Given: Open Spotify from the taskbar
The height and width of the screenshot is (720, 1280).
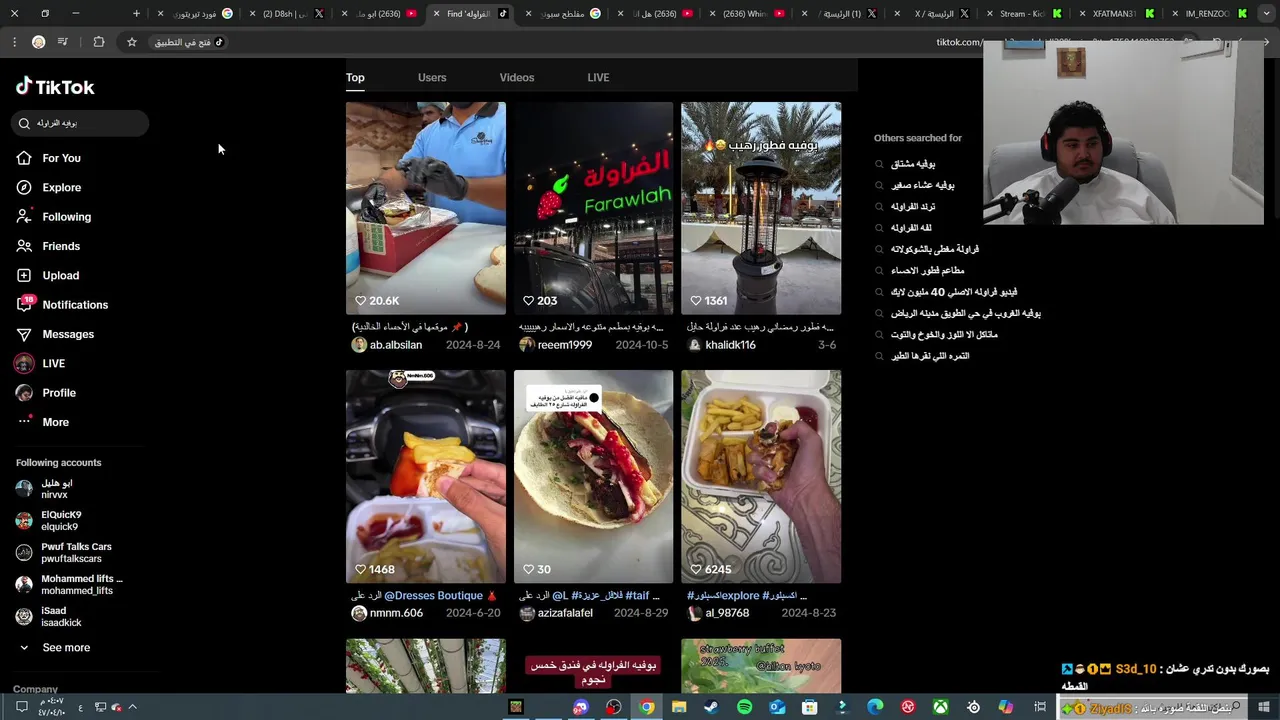Looking at the screenshot, I should point(744,707).
